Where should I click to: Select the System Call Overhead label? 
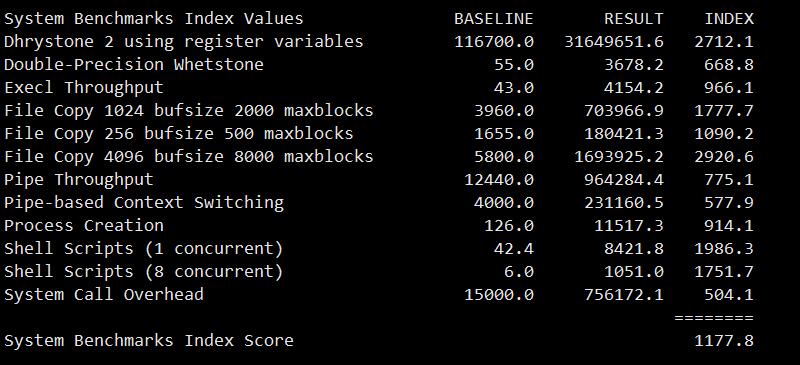coord(104,295)
